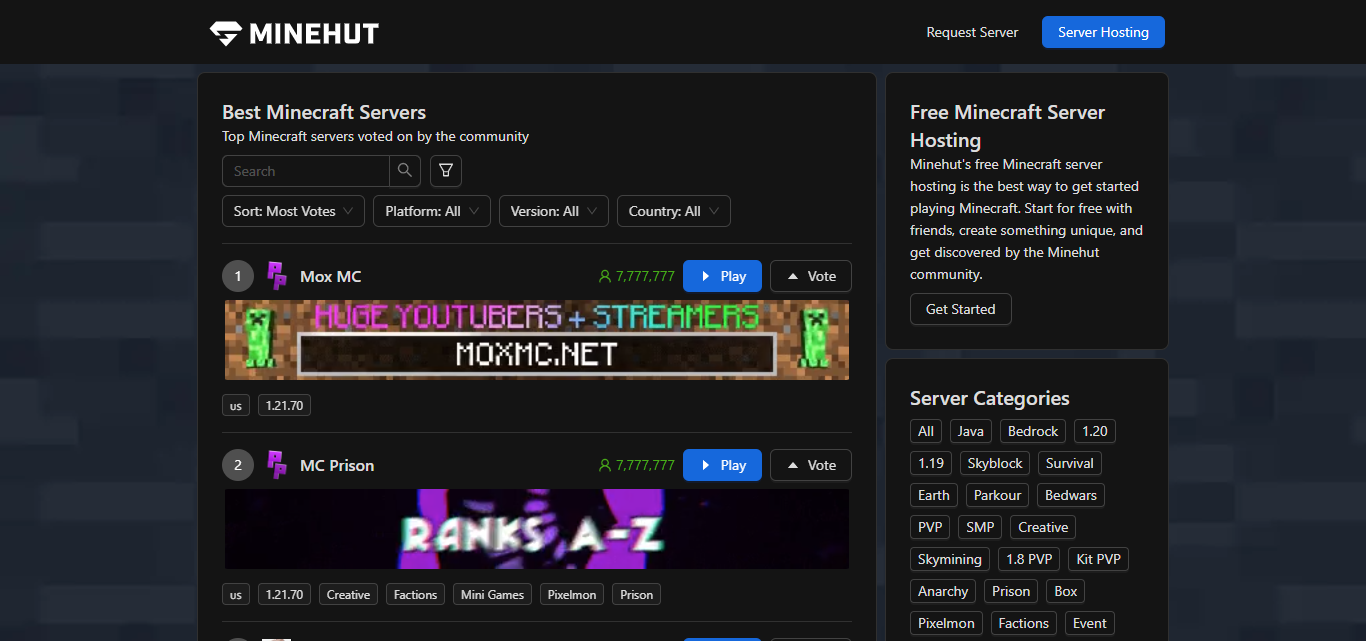
Task: Click the search magnifier icon
Action: click(x=405, y=171)
